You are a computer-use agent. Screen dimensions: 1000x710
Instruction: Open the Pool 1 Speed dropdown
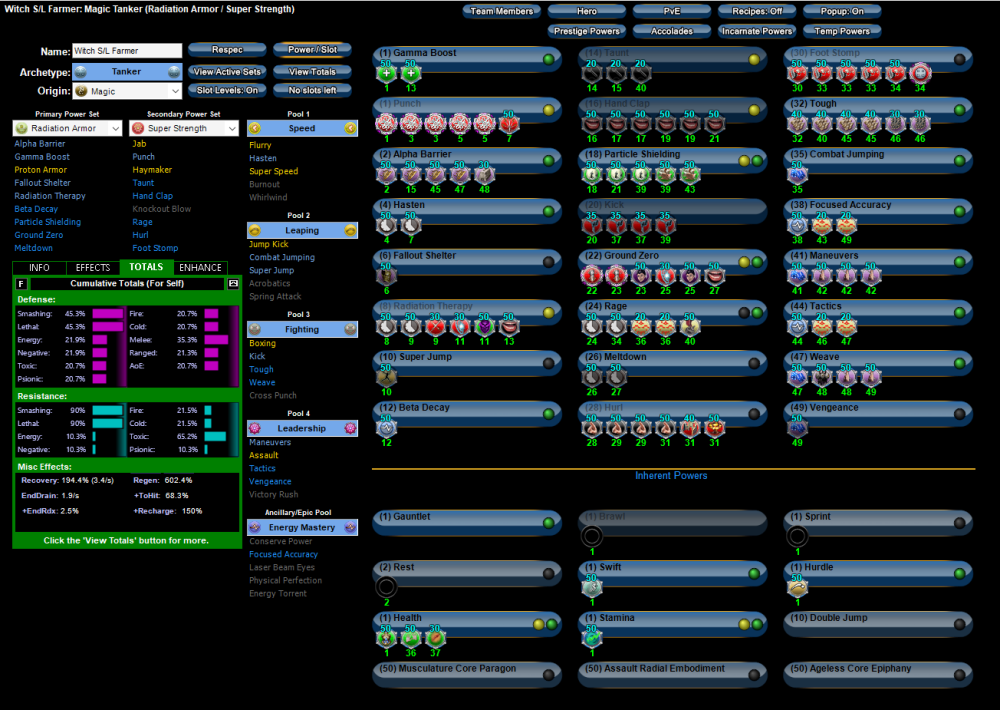click(303, 128)
